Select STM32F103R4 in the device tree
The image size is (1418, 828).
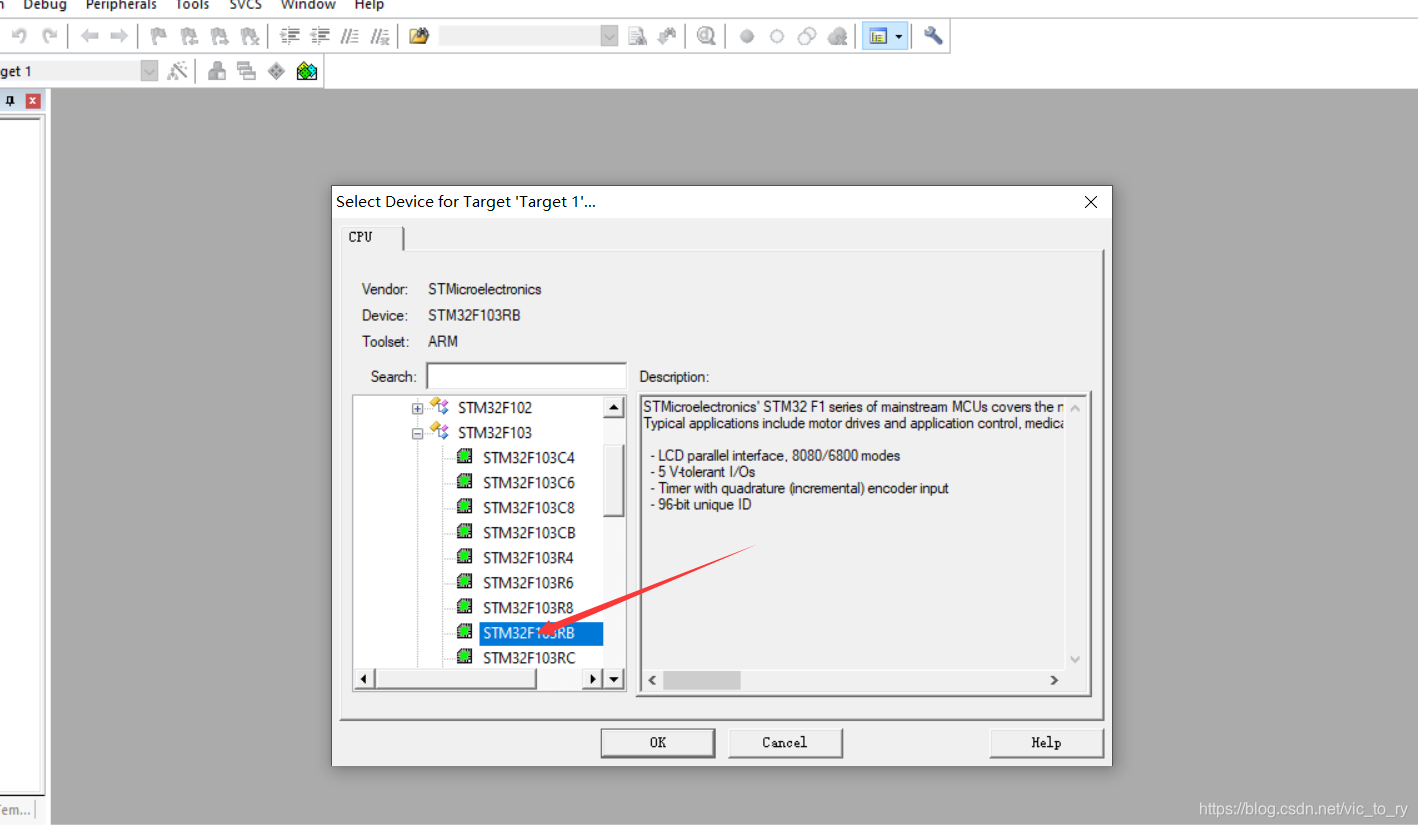click(x=528, y=558)
